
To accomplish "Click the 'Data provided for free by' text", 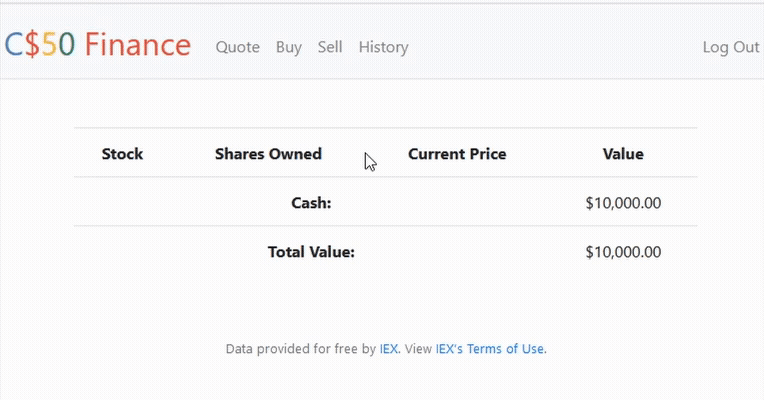I will [300, 349].
